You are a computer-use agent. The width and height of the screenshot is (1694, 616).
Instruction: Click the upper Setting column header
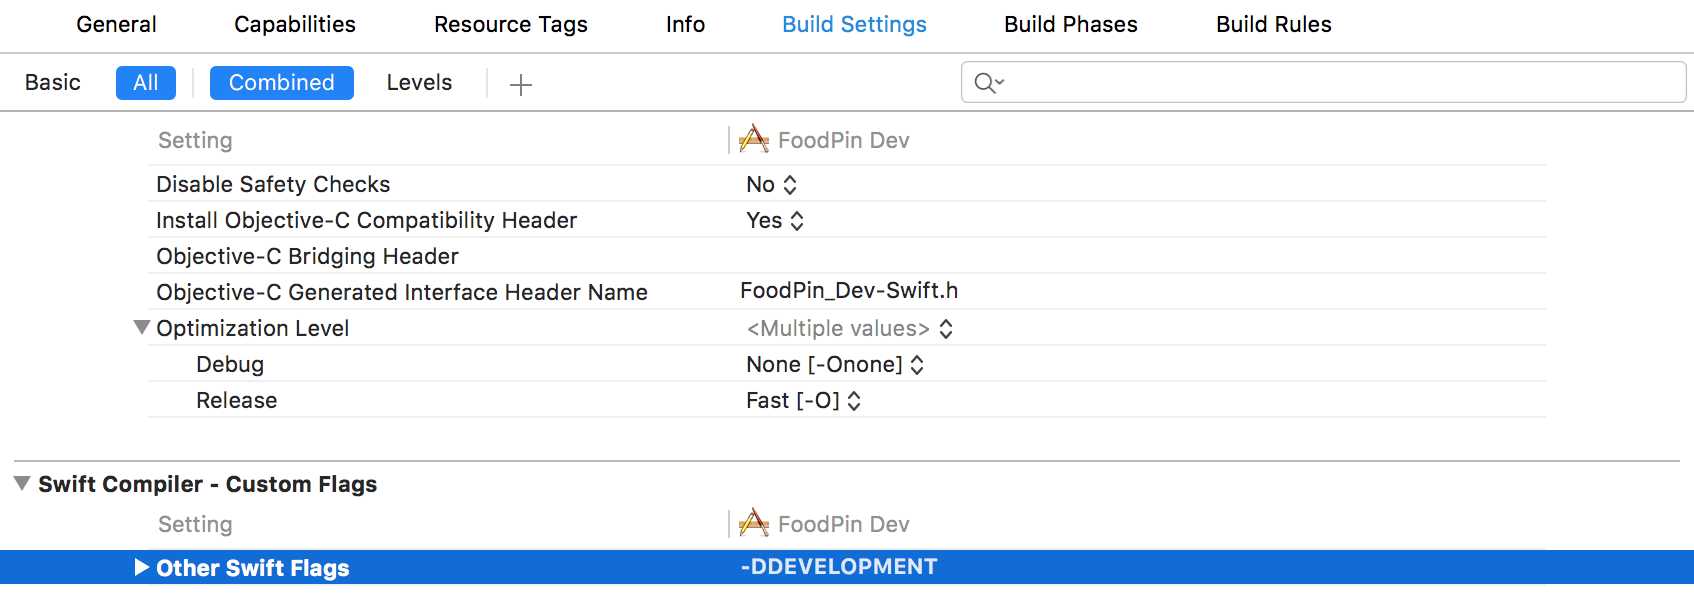195,140
